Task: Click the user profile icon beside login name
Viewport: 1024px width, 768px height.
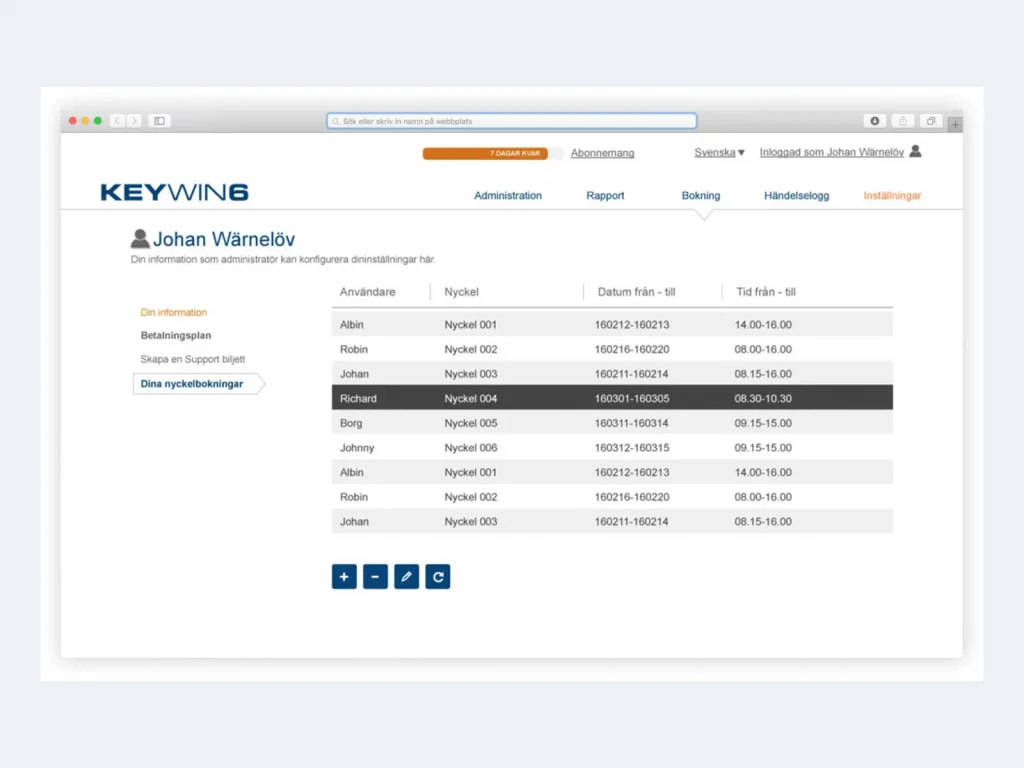Action: point(916,152)
